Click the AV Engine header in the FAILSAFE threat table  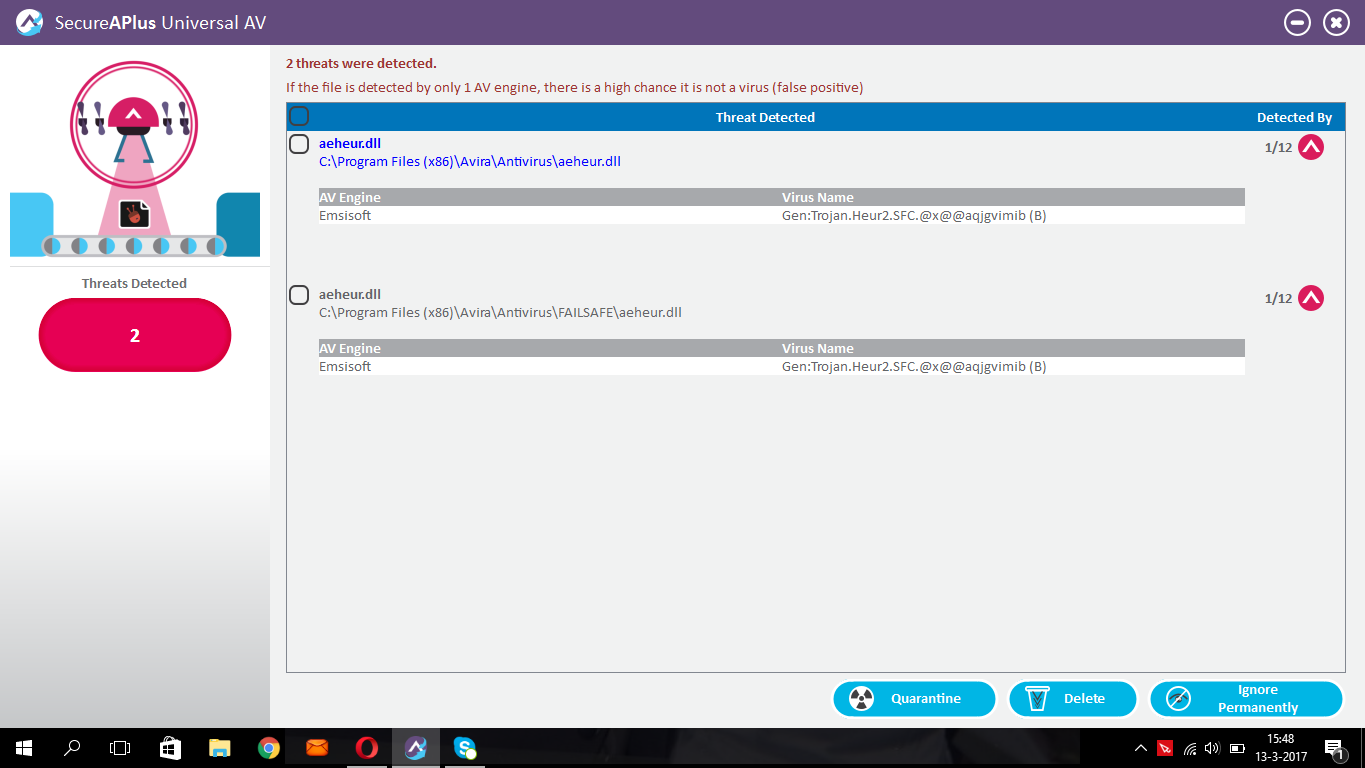pos(350,348)
